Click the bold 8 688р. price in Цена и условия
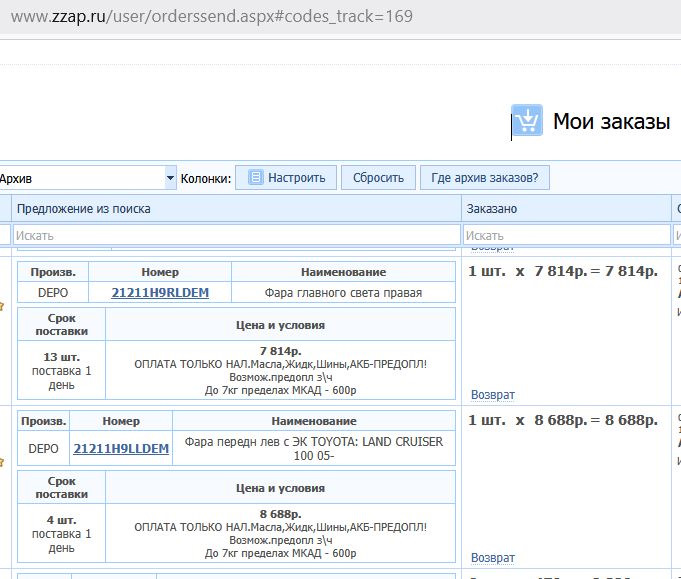 (x=281, y=514)
